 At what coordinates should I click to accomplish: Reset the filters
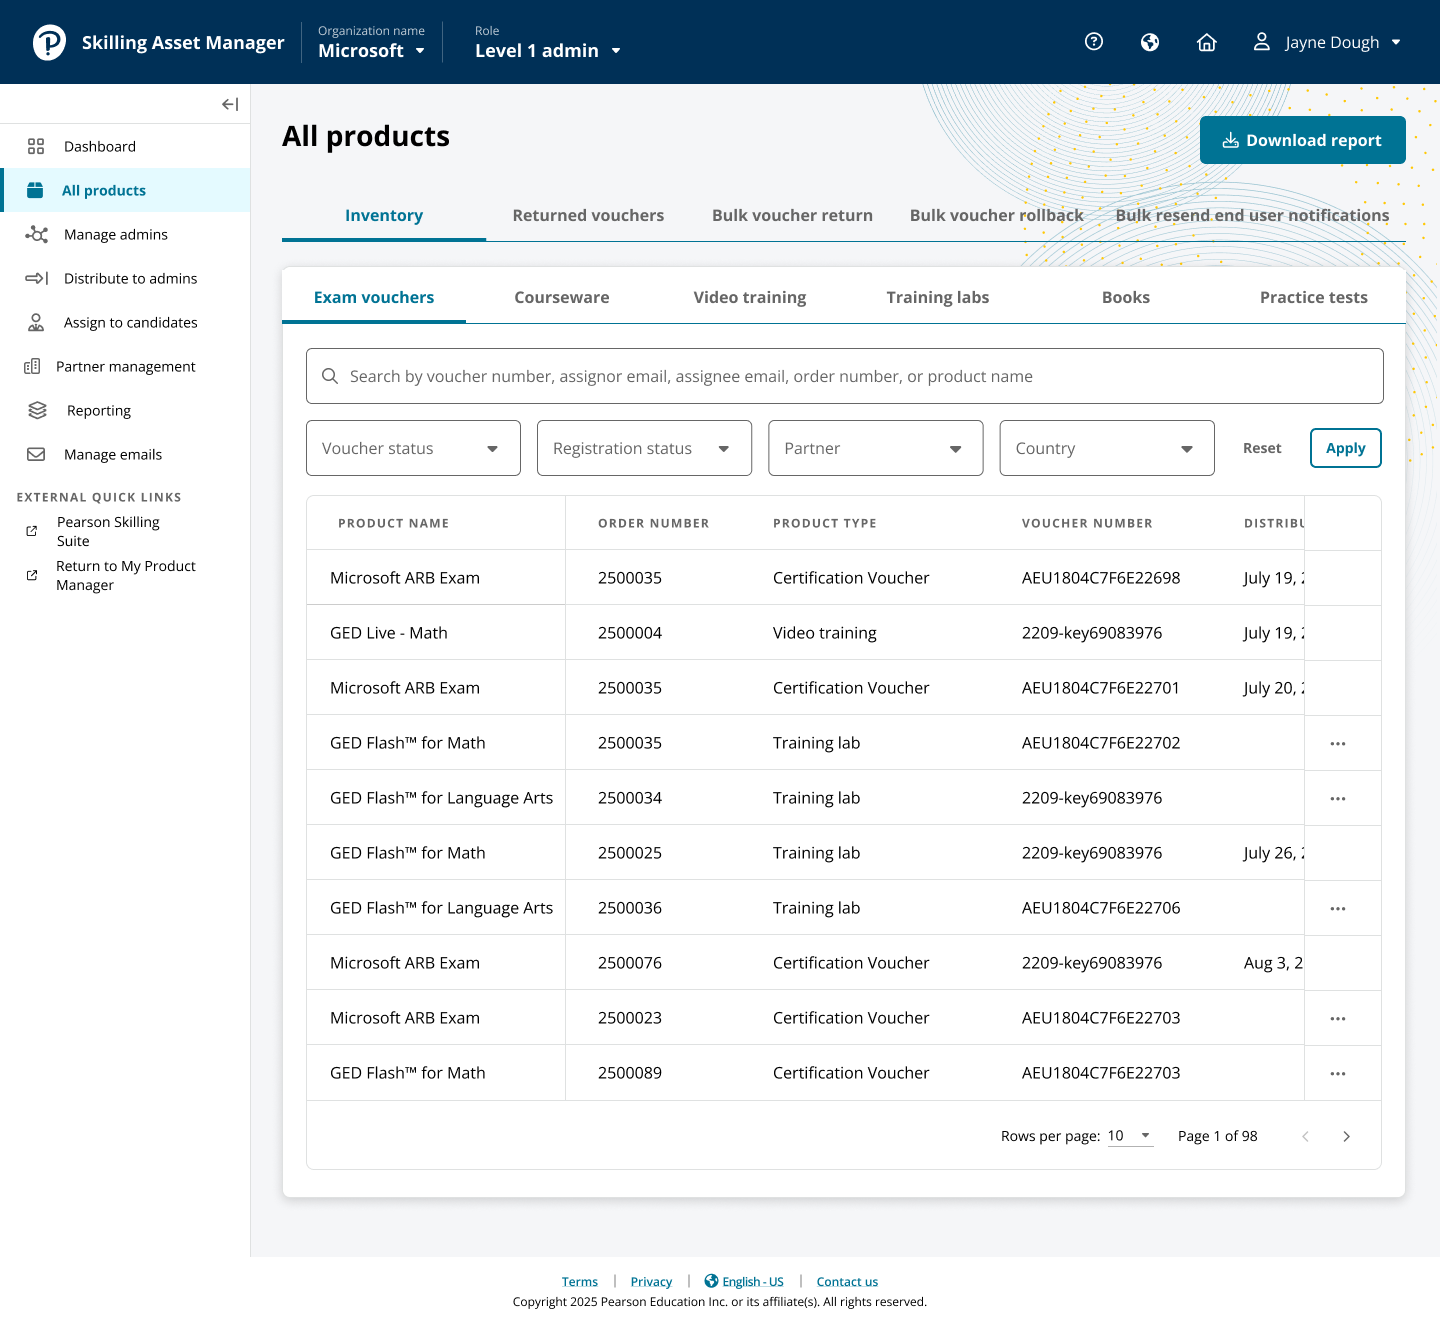coord(1262,448)
